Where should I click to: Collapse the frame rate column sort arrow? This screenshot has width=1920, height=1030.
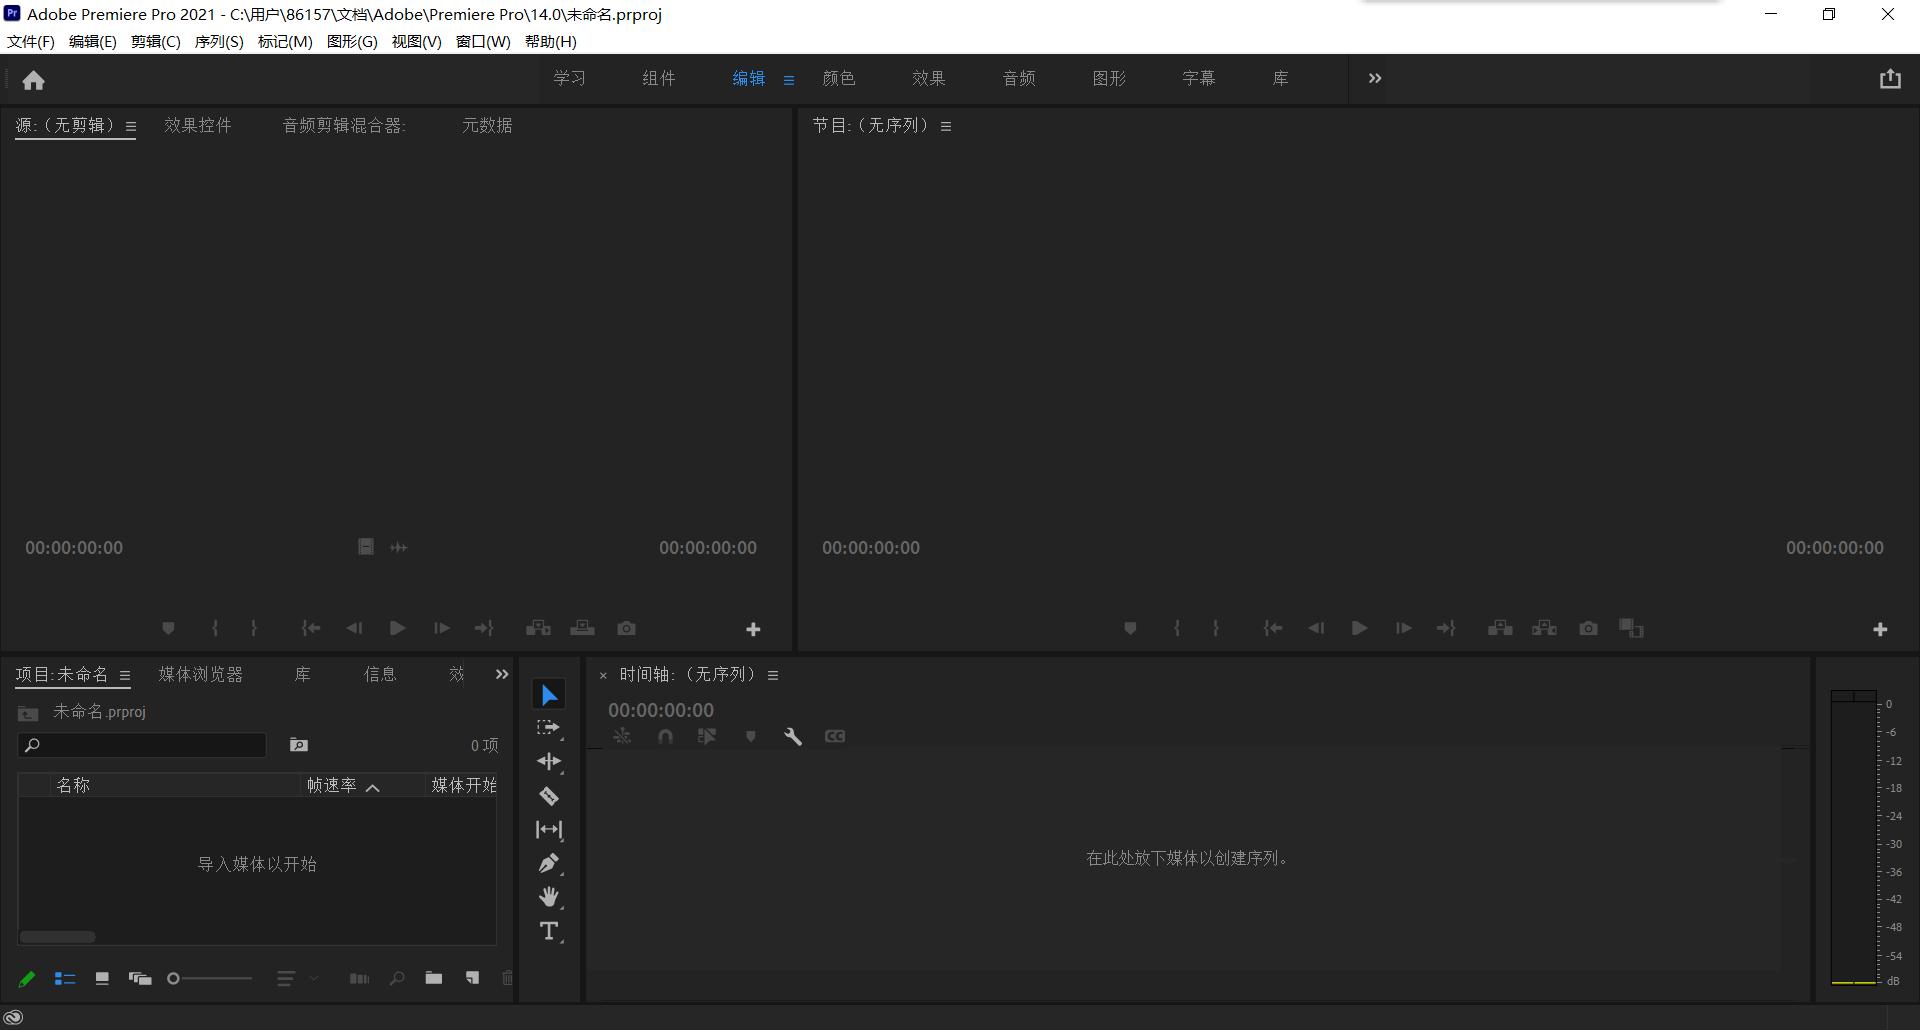click(374, 786)
